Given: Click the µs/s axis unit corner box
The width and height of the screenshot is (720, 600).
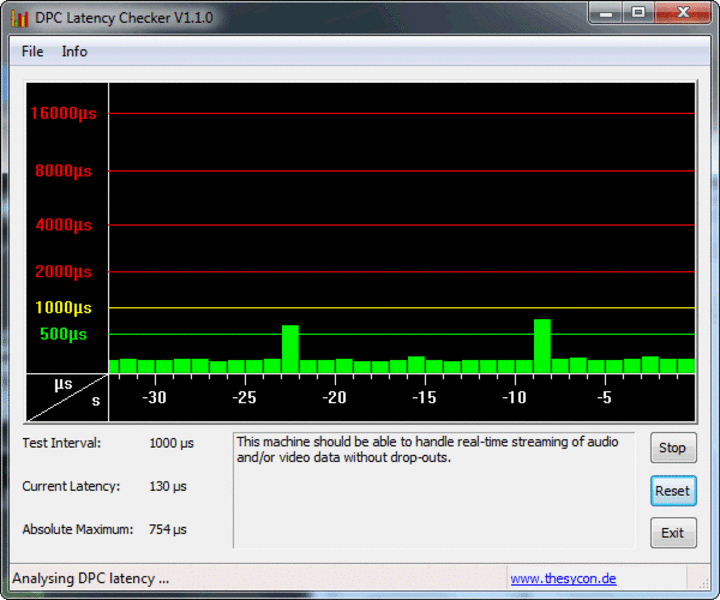Looking at the screenshot, I should coord(67,398).
